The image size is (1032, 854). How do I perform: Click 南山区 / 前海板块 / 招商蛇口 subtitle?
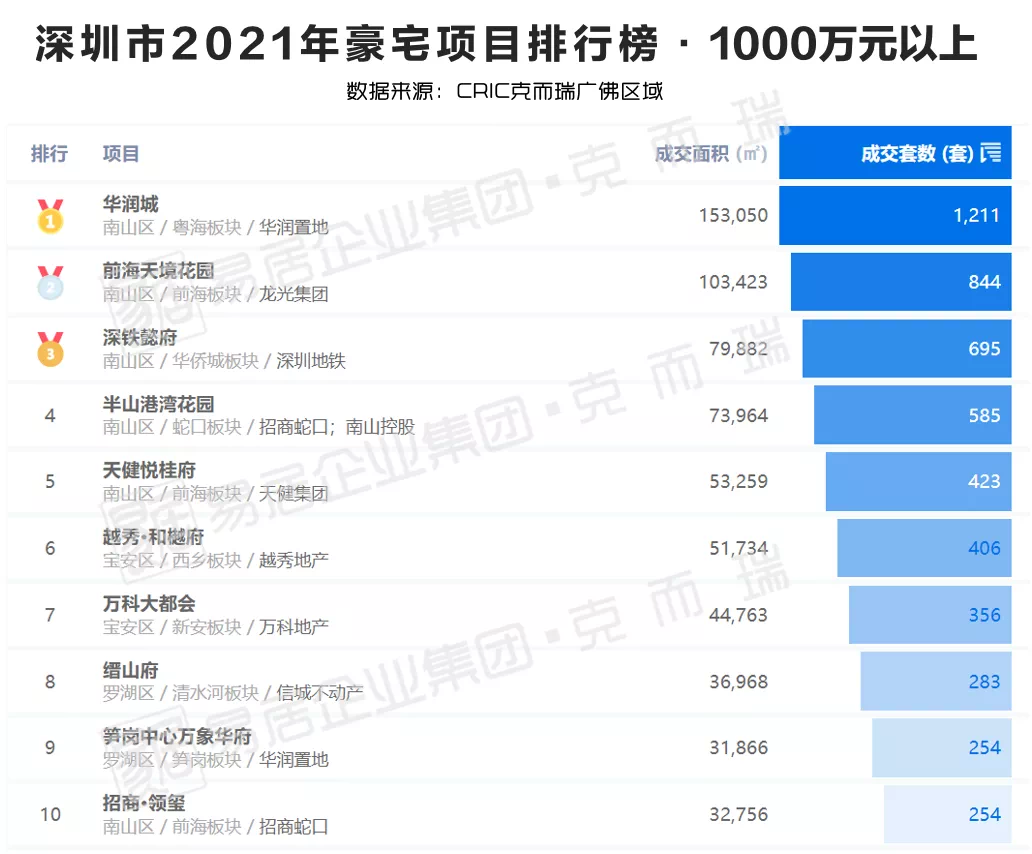pyautogui.click(x=215, y=826)
